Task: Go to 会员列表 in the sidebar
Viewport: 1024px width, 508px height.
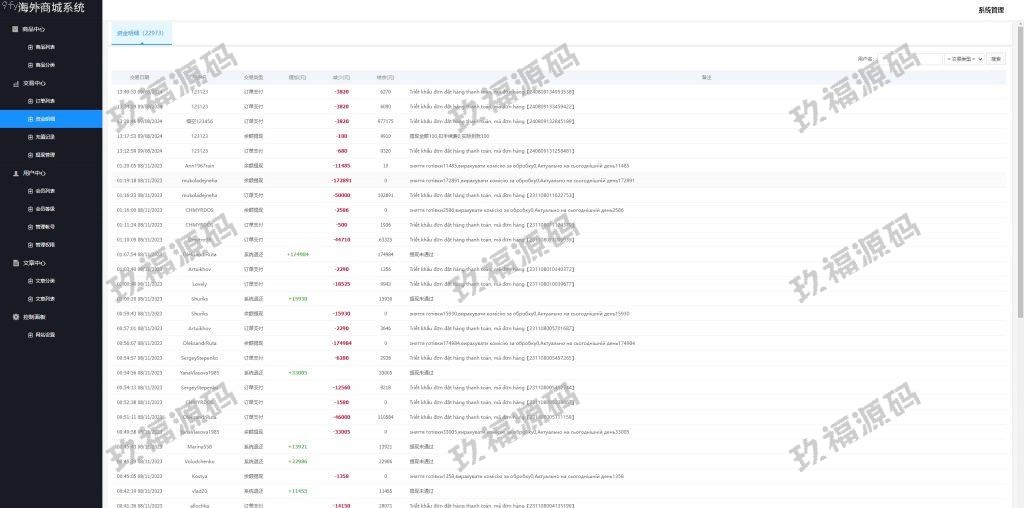Action: click(x=45, y=191)
